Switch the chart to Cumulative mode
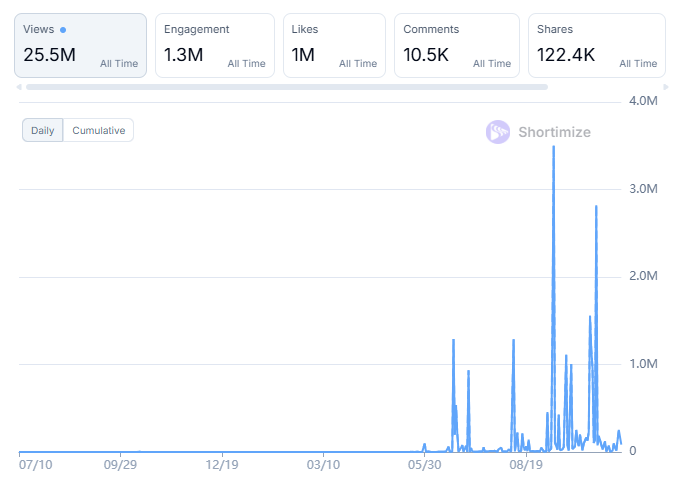Screen dimensions: 675x480 click(x=98, y=130)
